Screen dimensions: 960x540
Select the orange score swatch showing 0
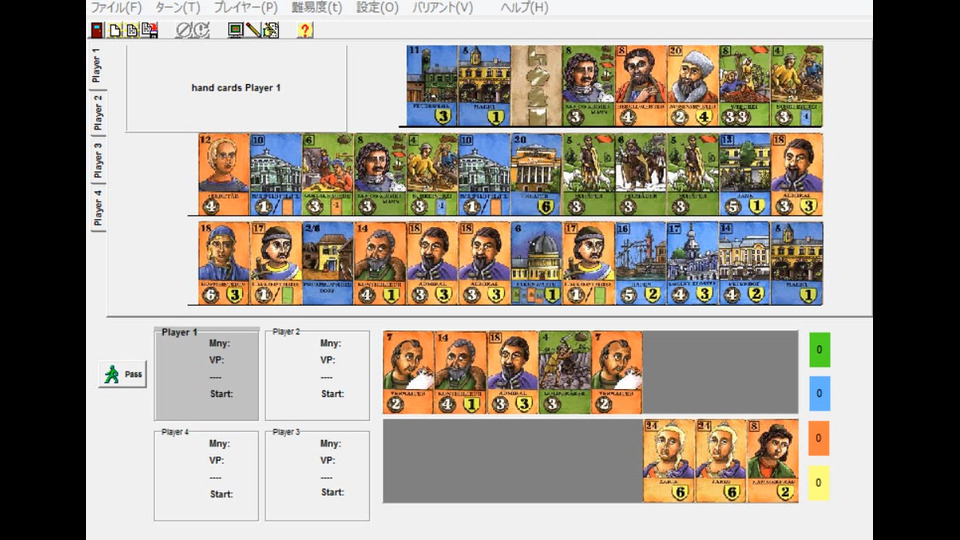pos(819,438)
